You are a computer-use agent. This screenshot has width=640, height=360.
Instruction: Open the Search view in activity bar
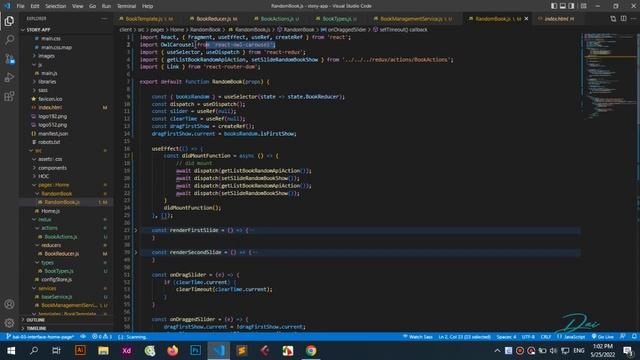pos(9,40)
